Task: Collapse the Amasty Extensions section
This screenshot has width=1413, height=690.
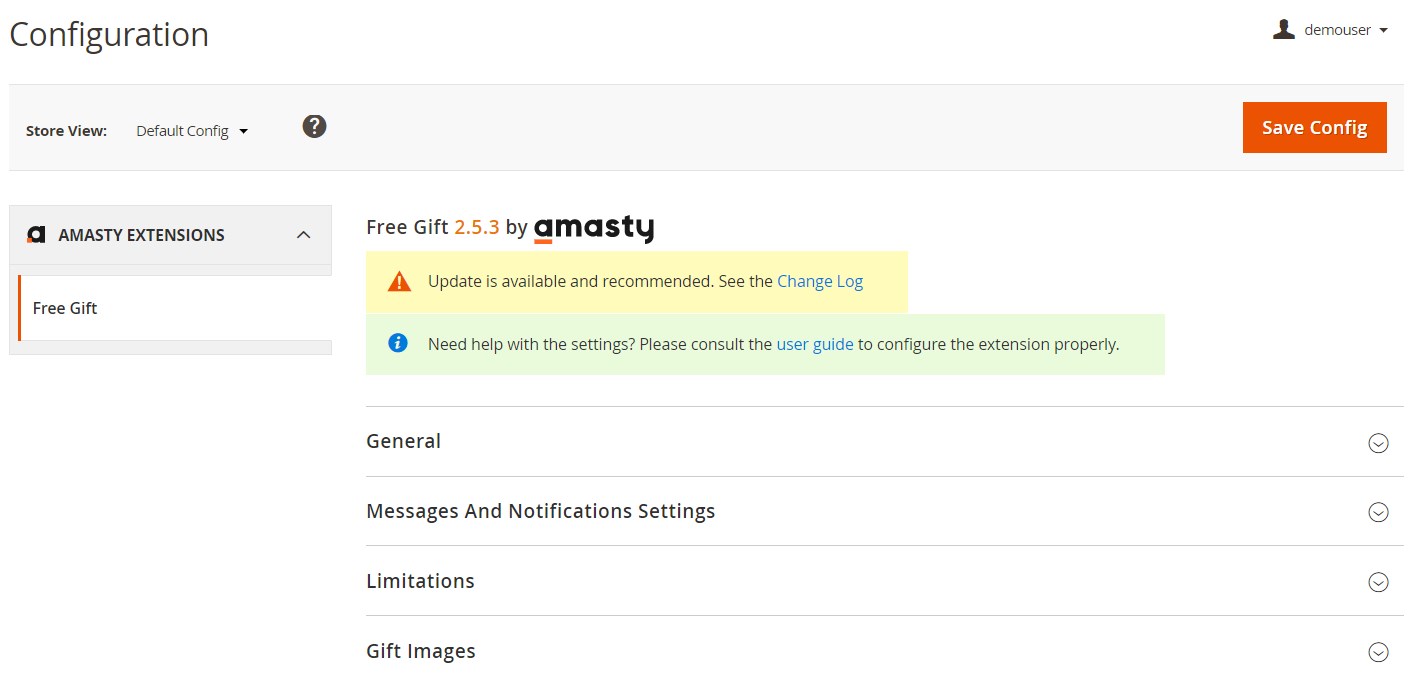Action: coord(304,235)
